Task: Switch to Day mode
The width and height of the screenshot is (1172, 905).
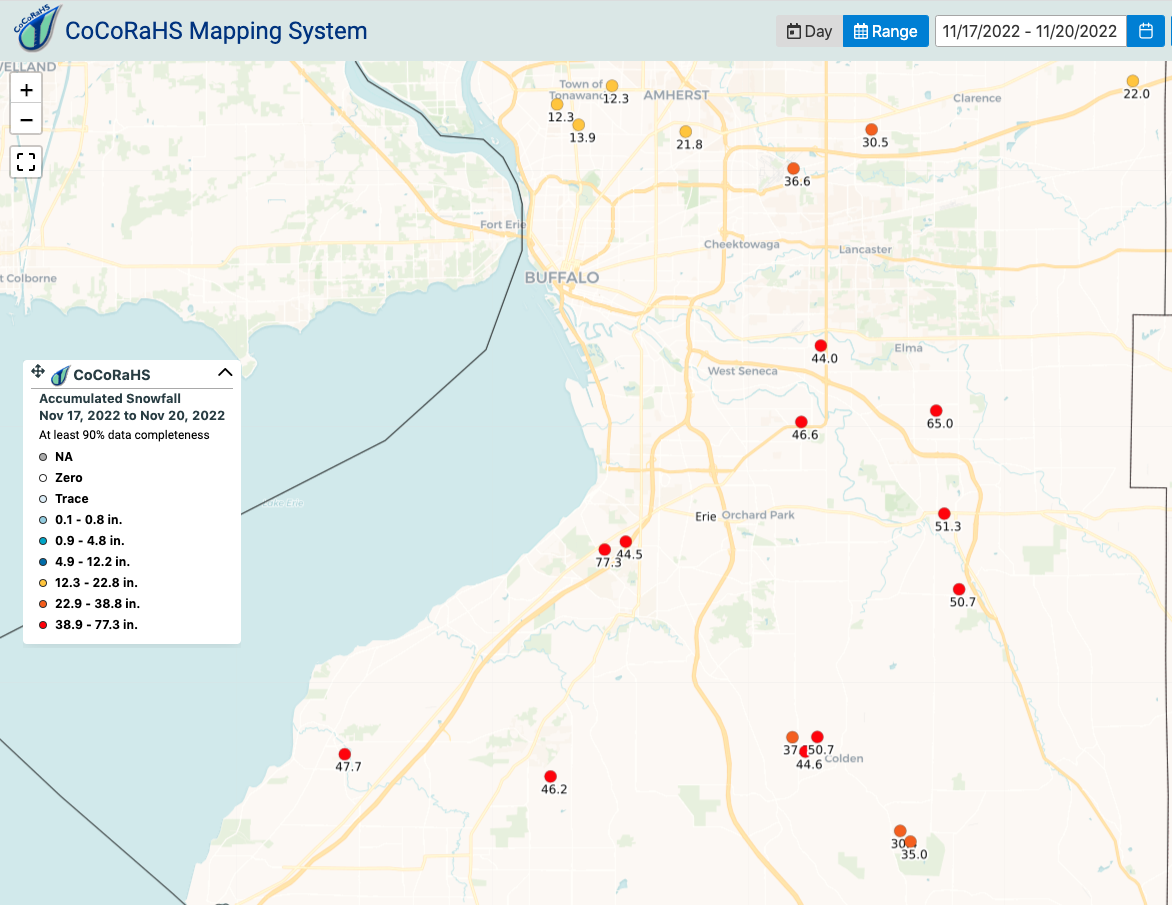Action: pyautogui.click(x=809, y=31)
